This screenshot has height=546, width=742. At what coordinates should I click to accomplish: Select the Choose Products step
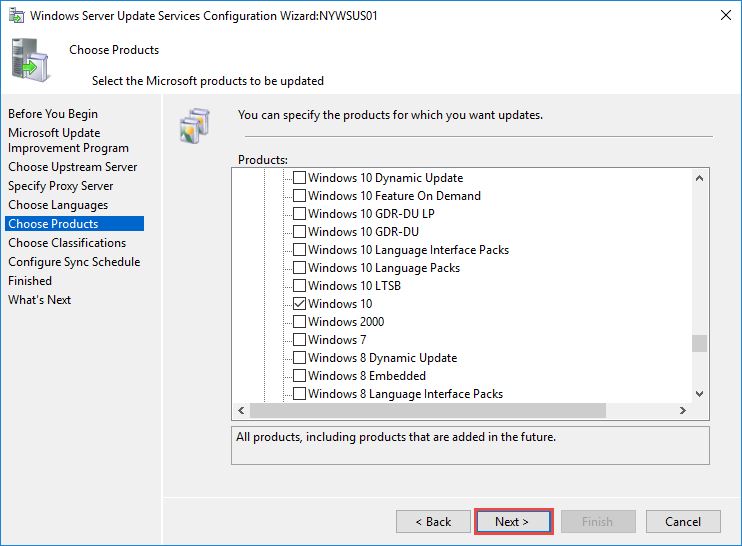(x=74, y=224)
